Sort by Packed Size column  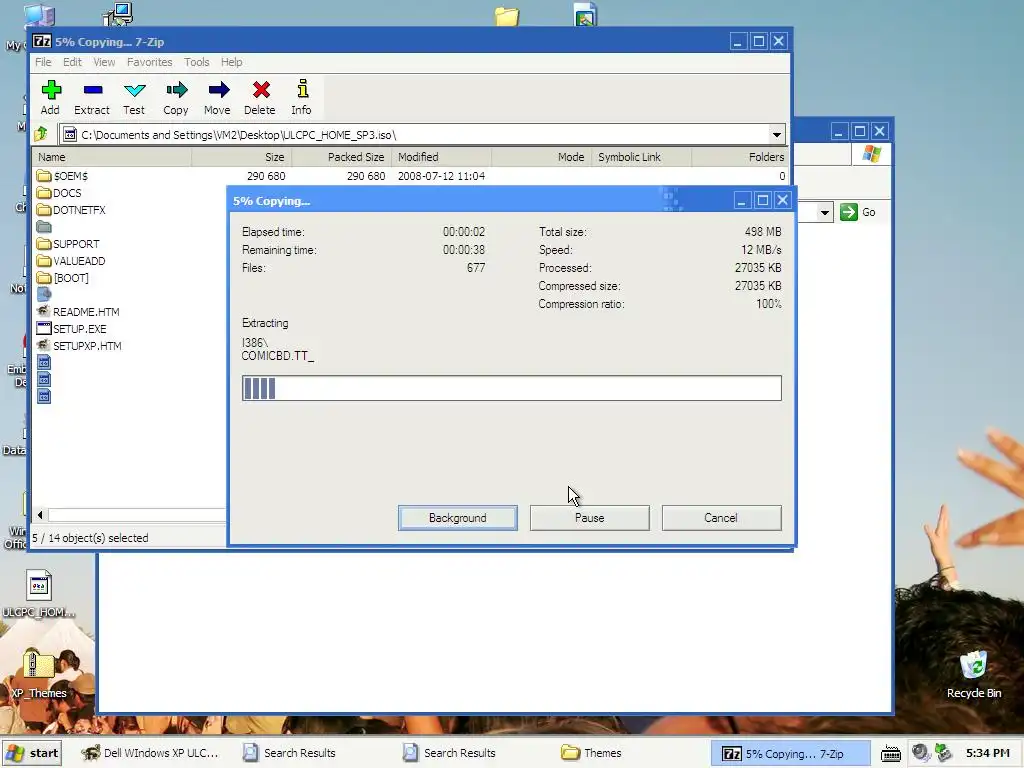[342, 157]
